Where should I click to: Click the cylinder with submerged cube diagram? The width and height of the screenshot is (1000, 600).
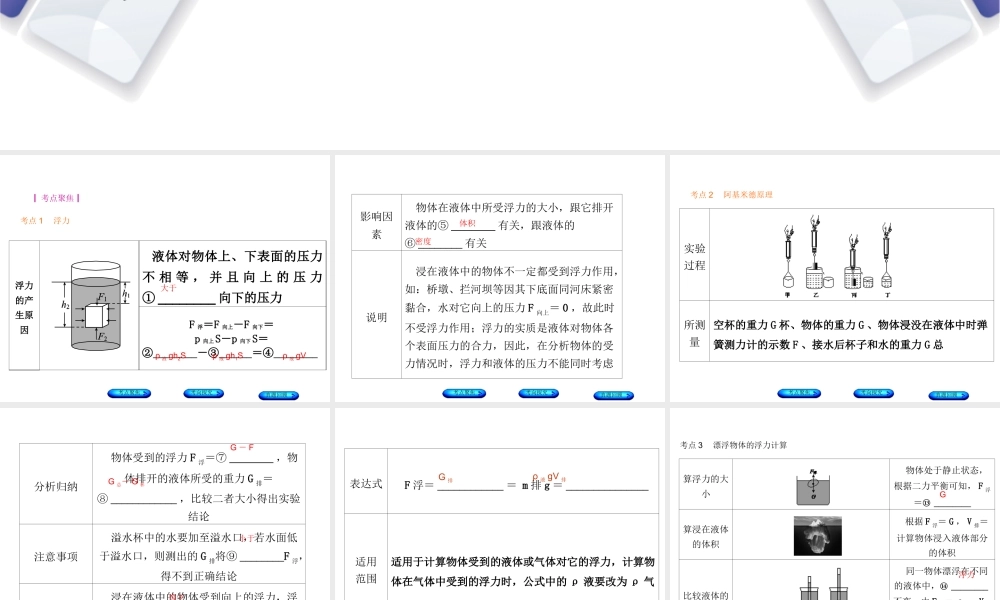pos(93,305)
